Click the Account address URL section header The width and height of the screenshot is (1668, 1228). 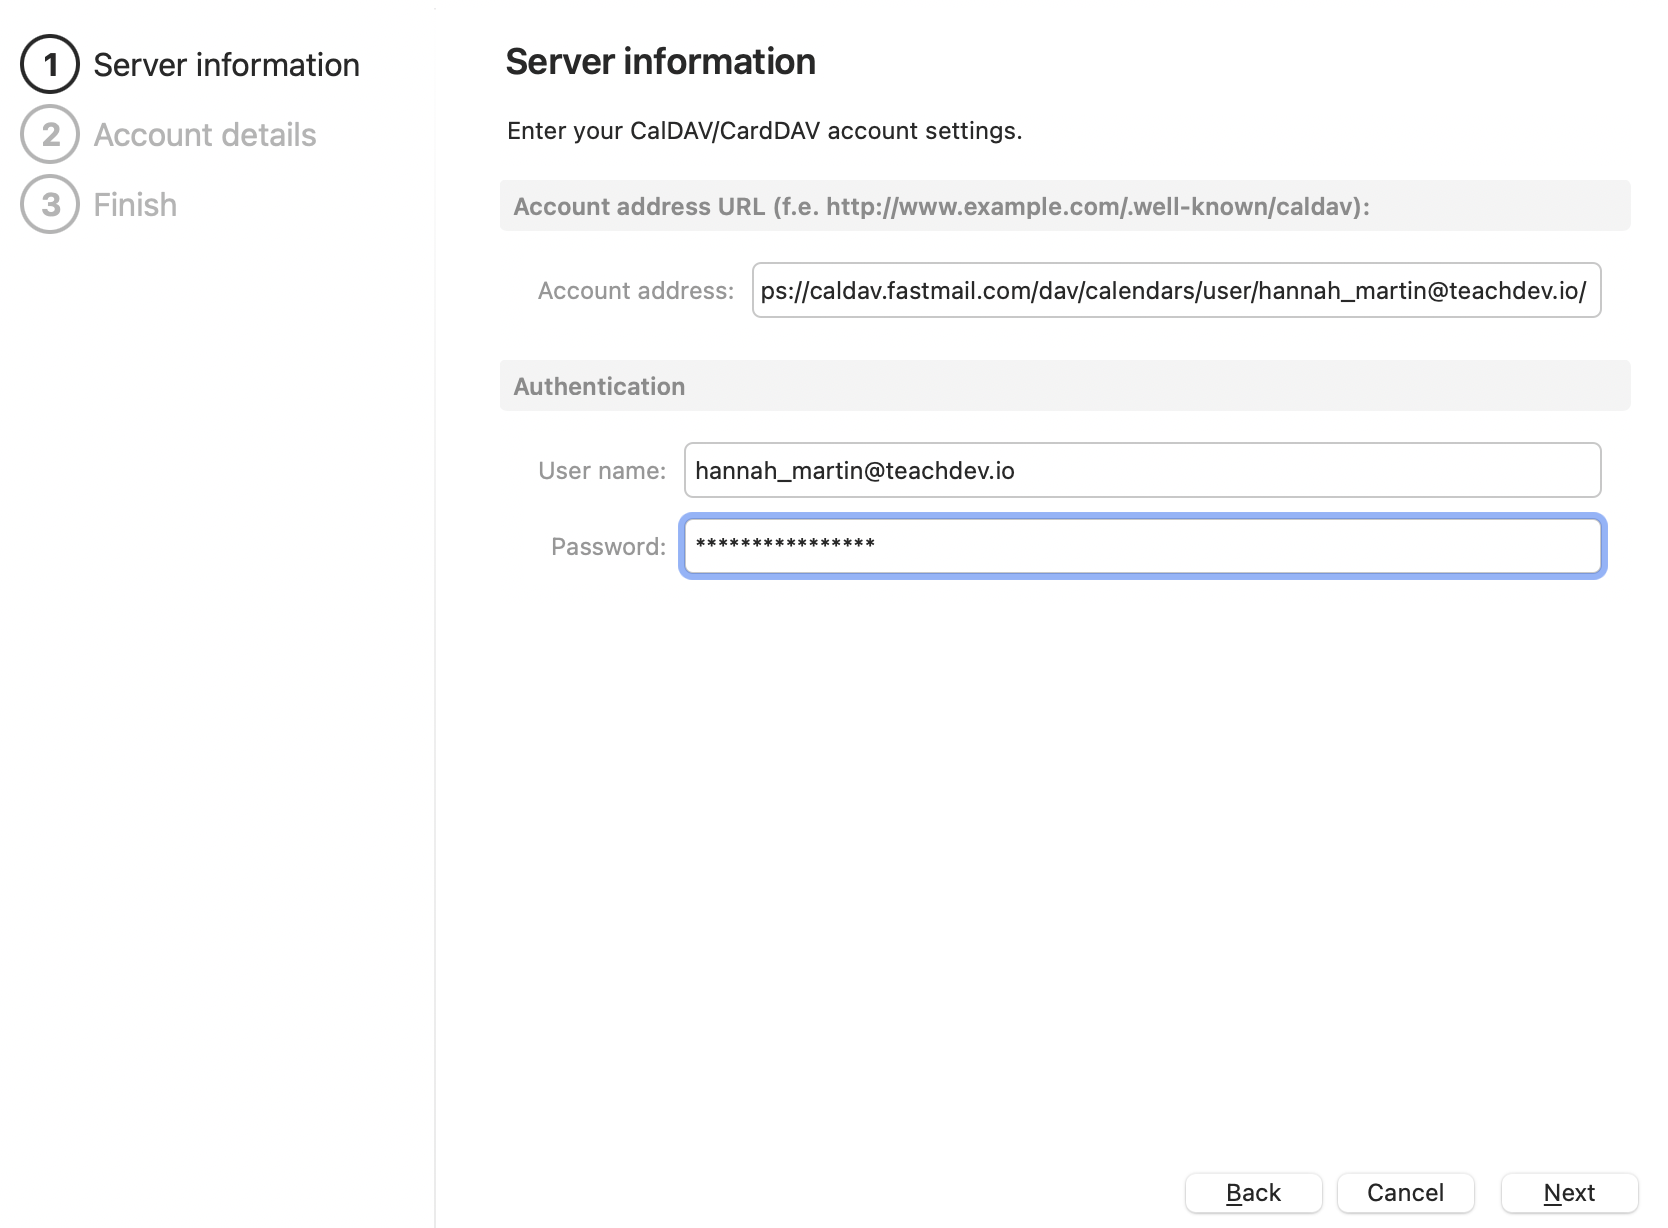coord(941,207)
